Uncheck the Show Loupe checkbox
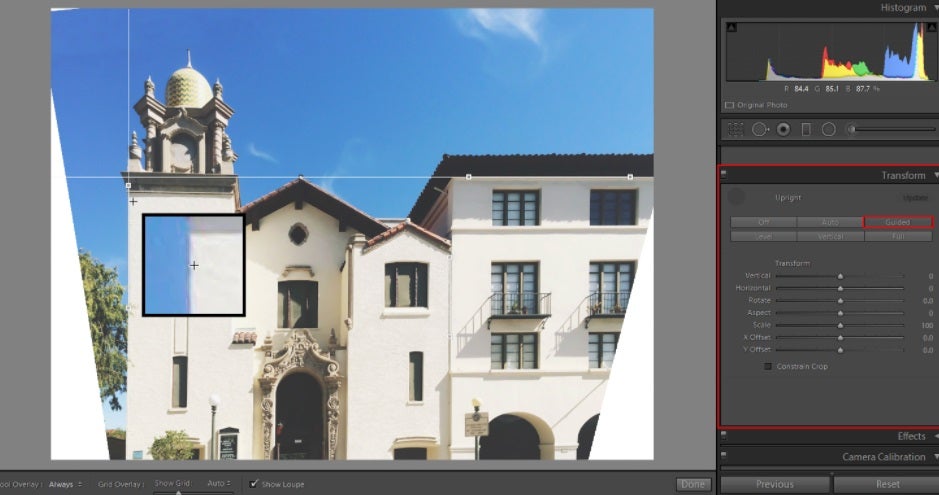The height and width of the screenshot is (495, 939). [x=254, y=484]
